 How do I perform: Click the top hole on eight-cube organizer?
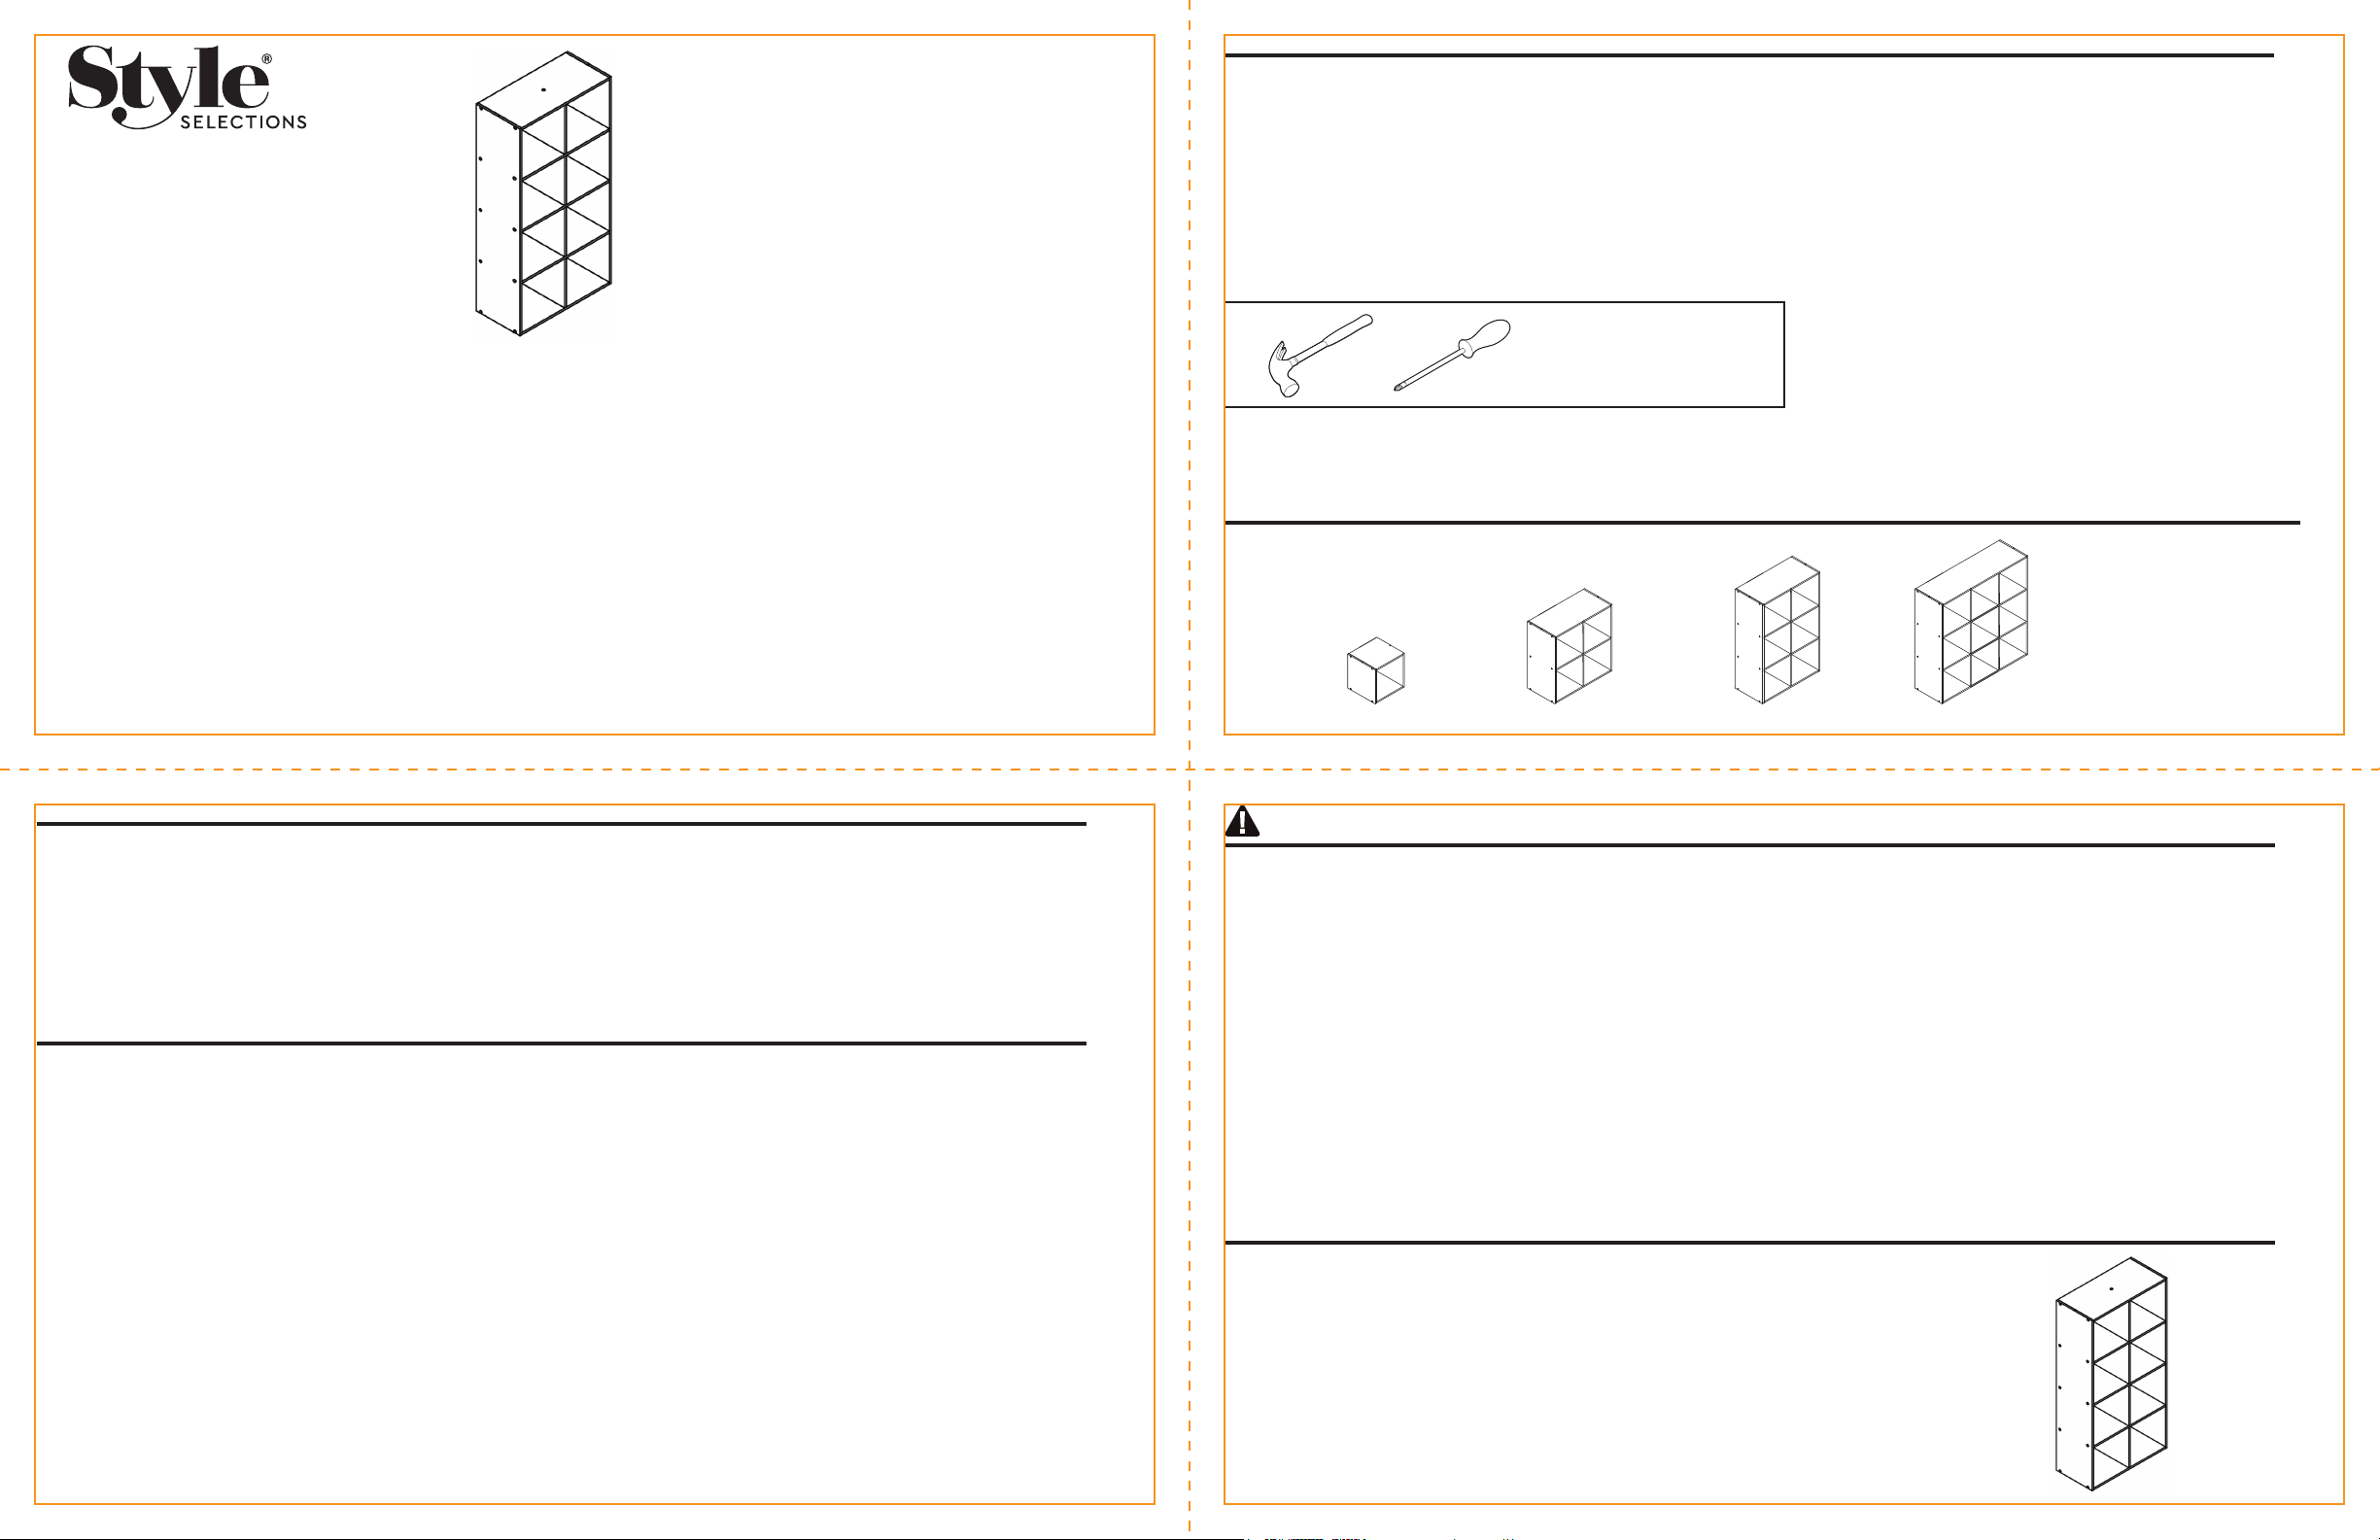coord(544,90)
